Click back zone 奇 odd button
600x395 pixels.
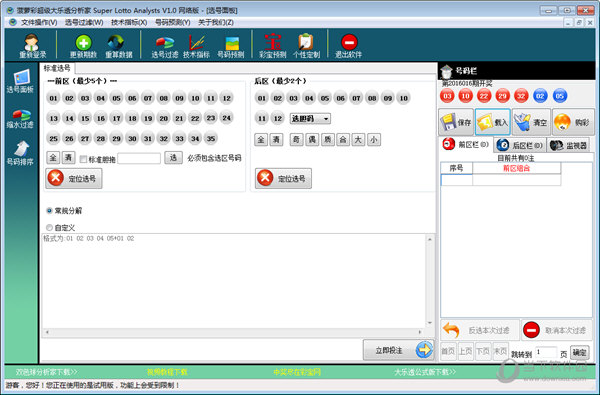point(296,139)
